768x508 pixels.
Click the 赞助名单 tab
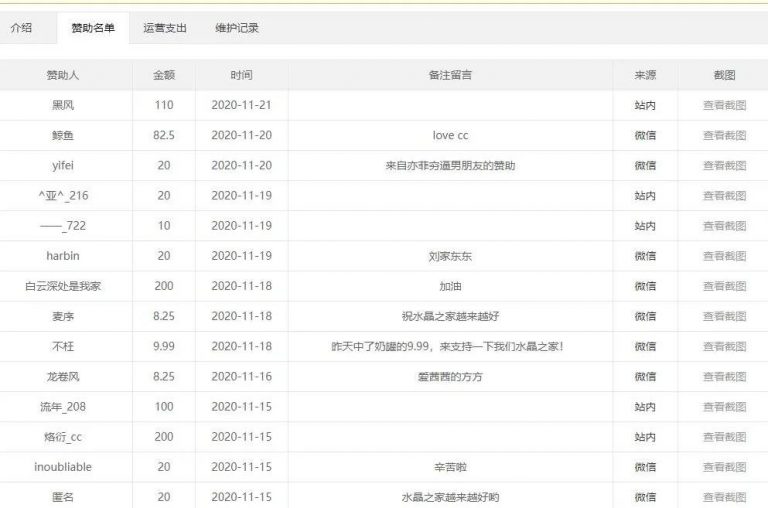point(93,28)
